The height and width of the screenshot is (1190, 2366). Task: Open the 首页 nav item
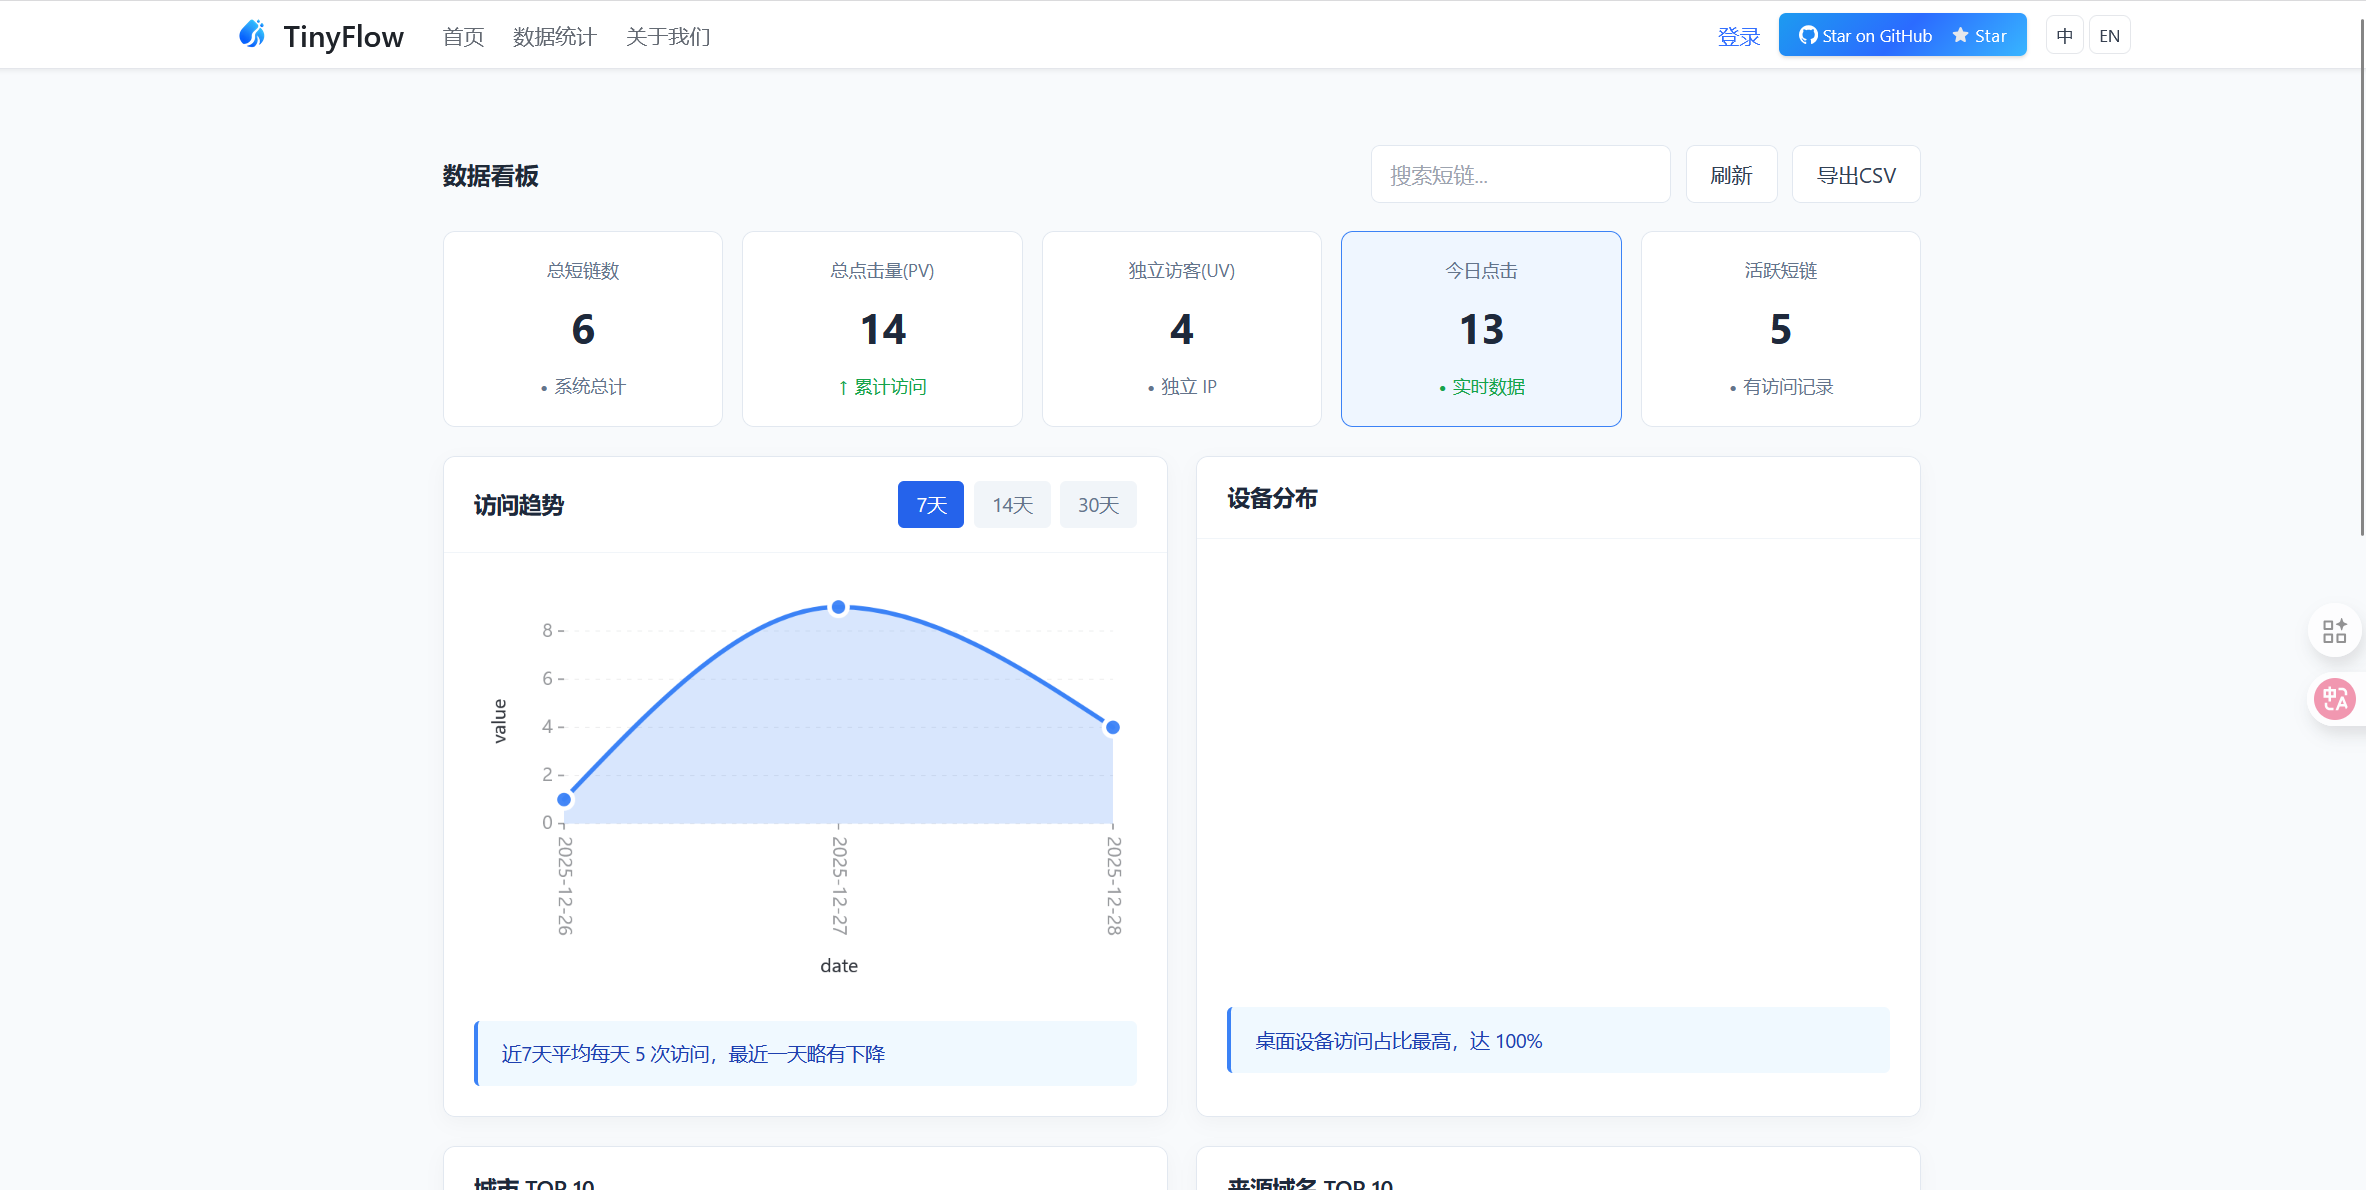coord(463,37)
